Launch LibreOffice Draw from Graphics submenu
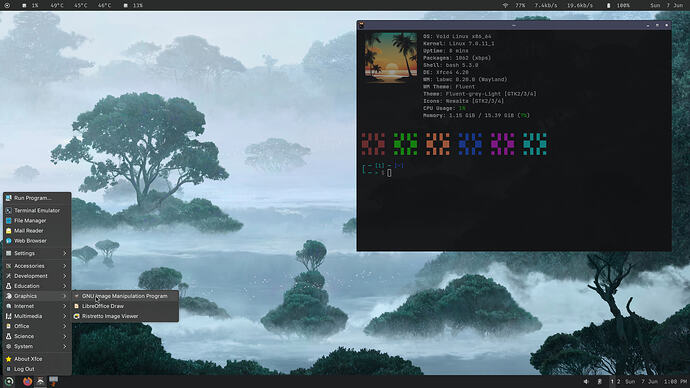Viewport: 690px width, 388px height. 125,306
